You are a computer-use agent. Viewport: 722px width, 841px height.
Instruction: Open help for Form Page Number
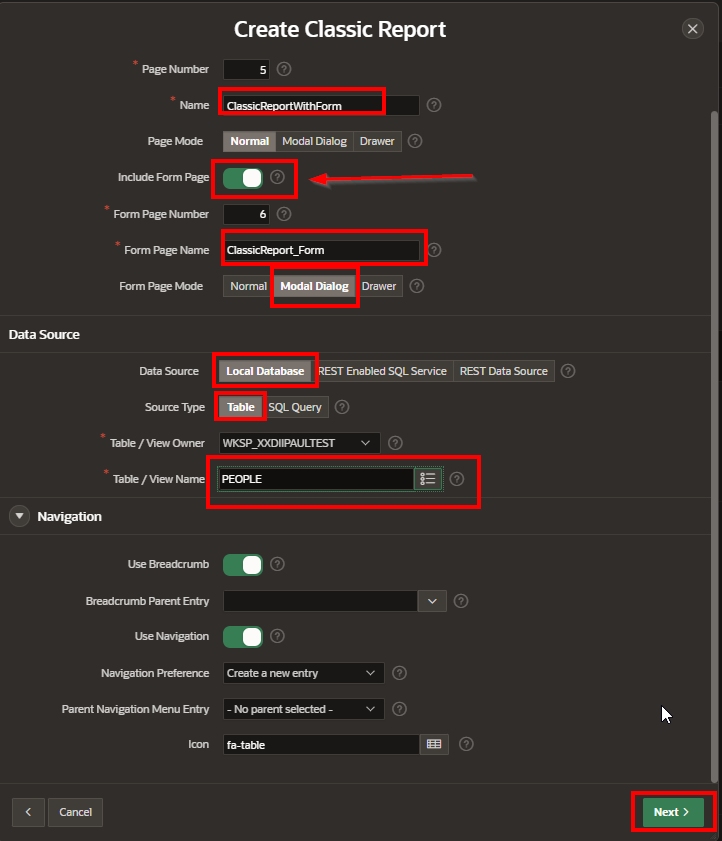(x=284, y=214)
